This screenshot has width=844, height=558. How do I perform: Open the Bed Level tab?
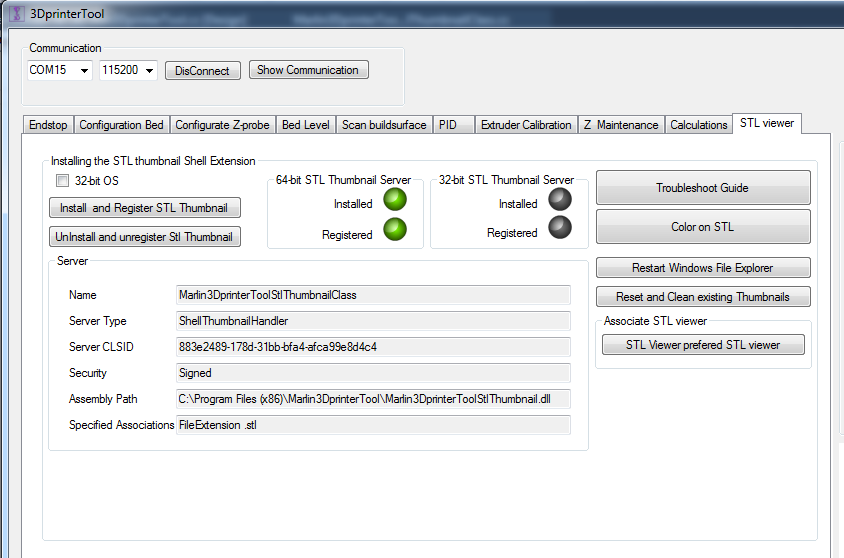tap(305, 125)
